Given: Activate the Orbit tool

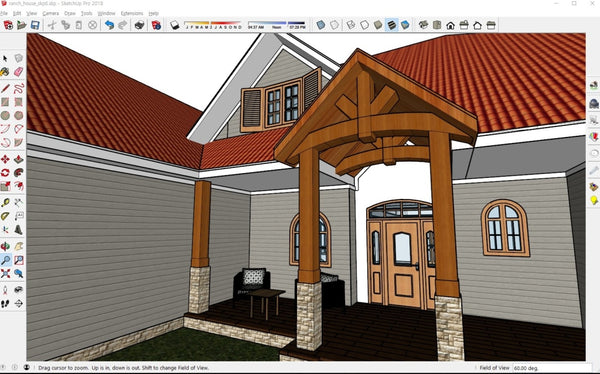Looking at the screenshot, I should click(5, 246).
